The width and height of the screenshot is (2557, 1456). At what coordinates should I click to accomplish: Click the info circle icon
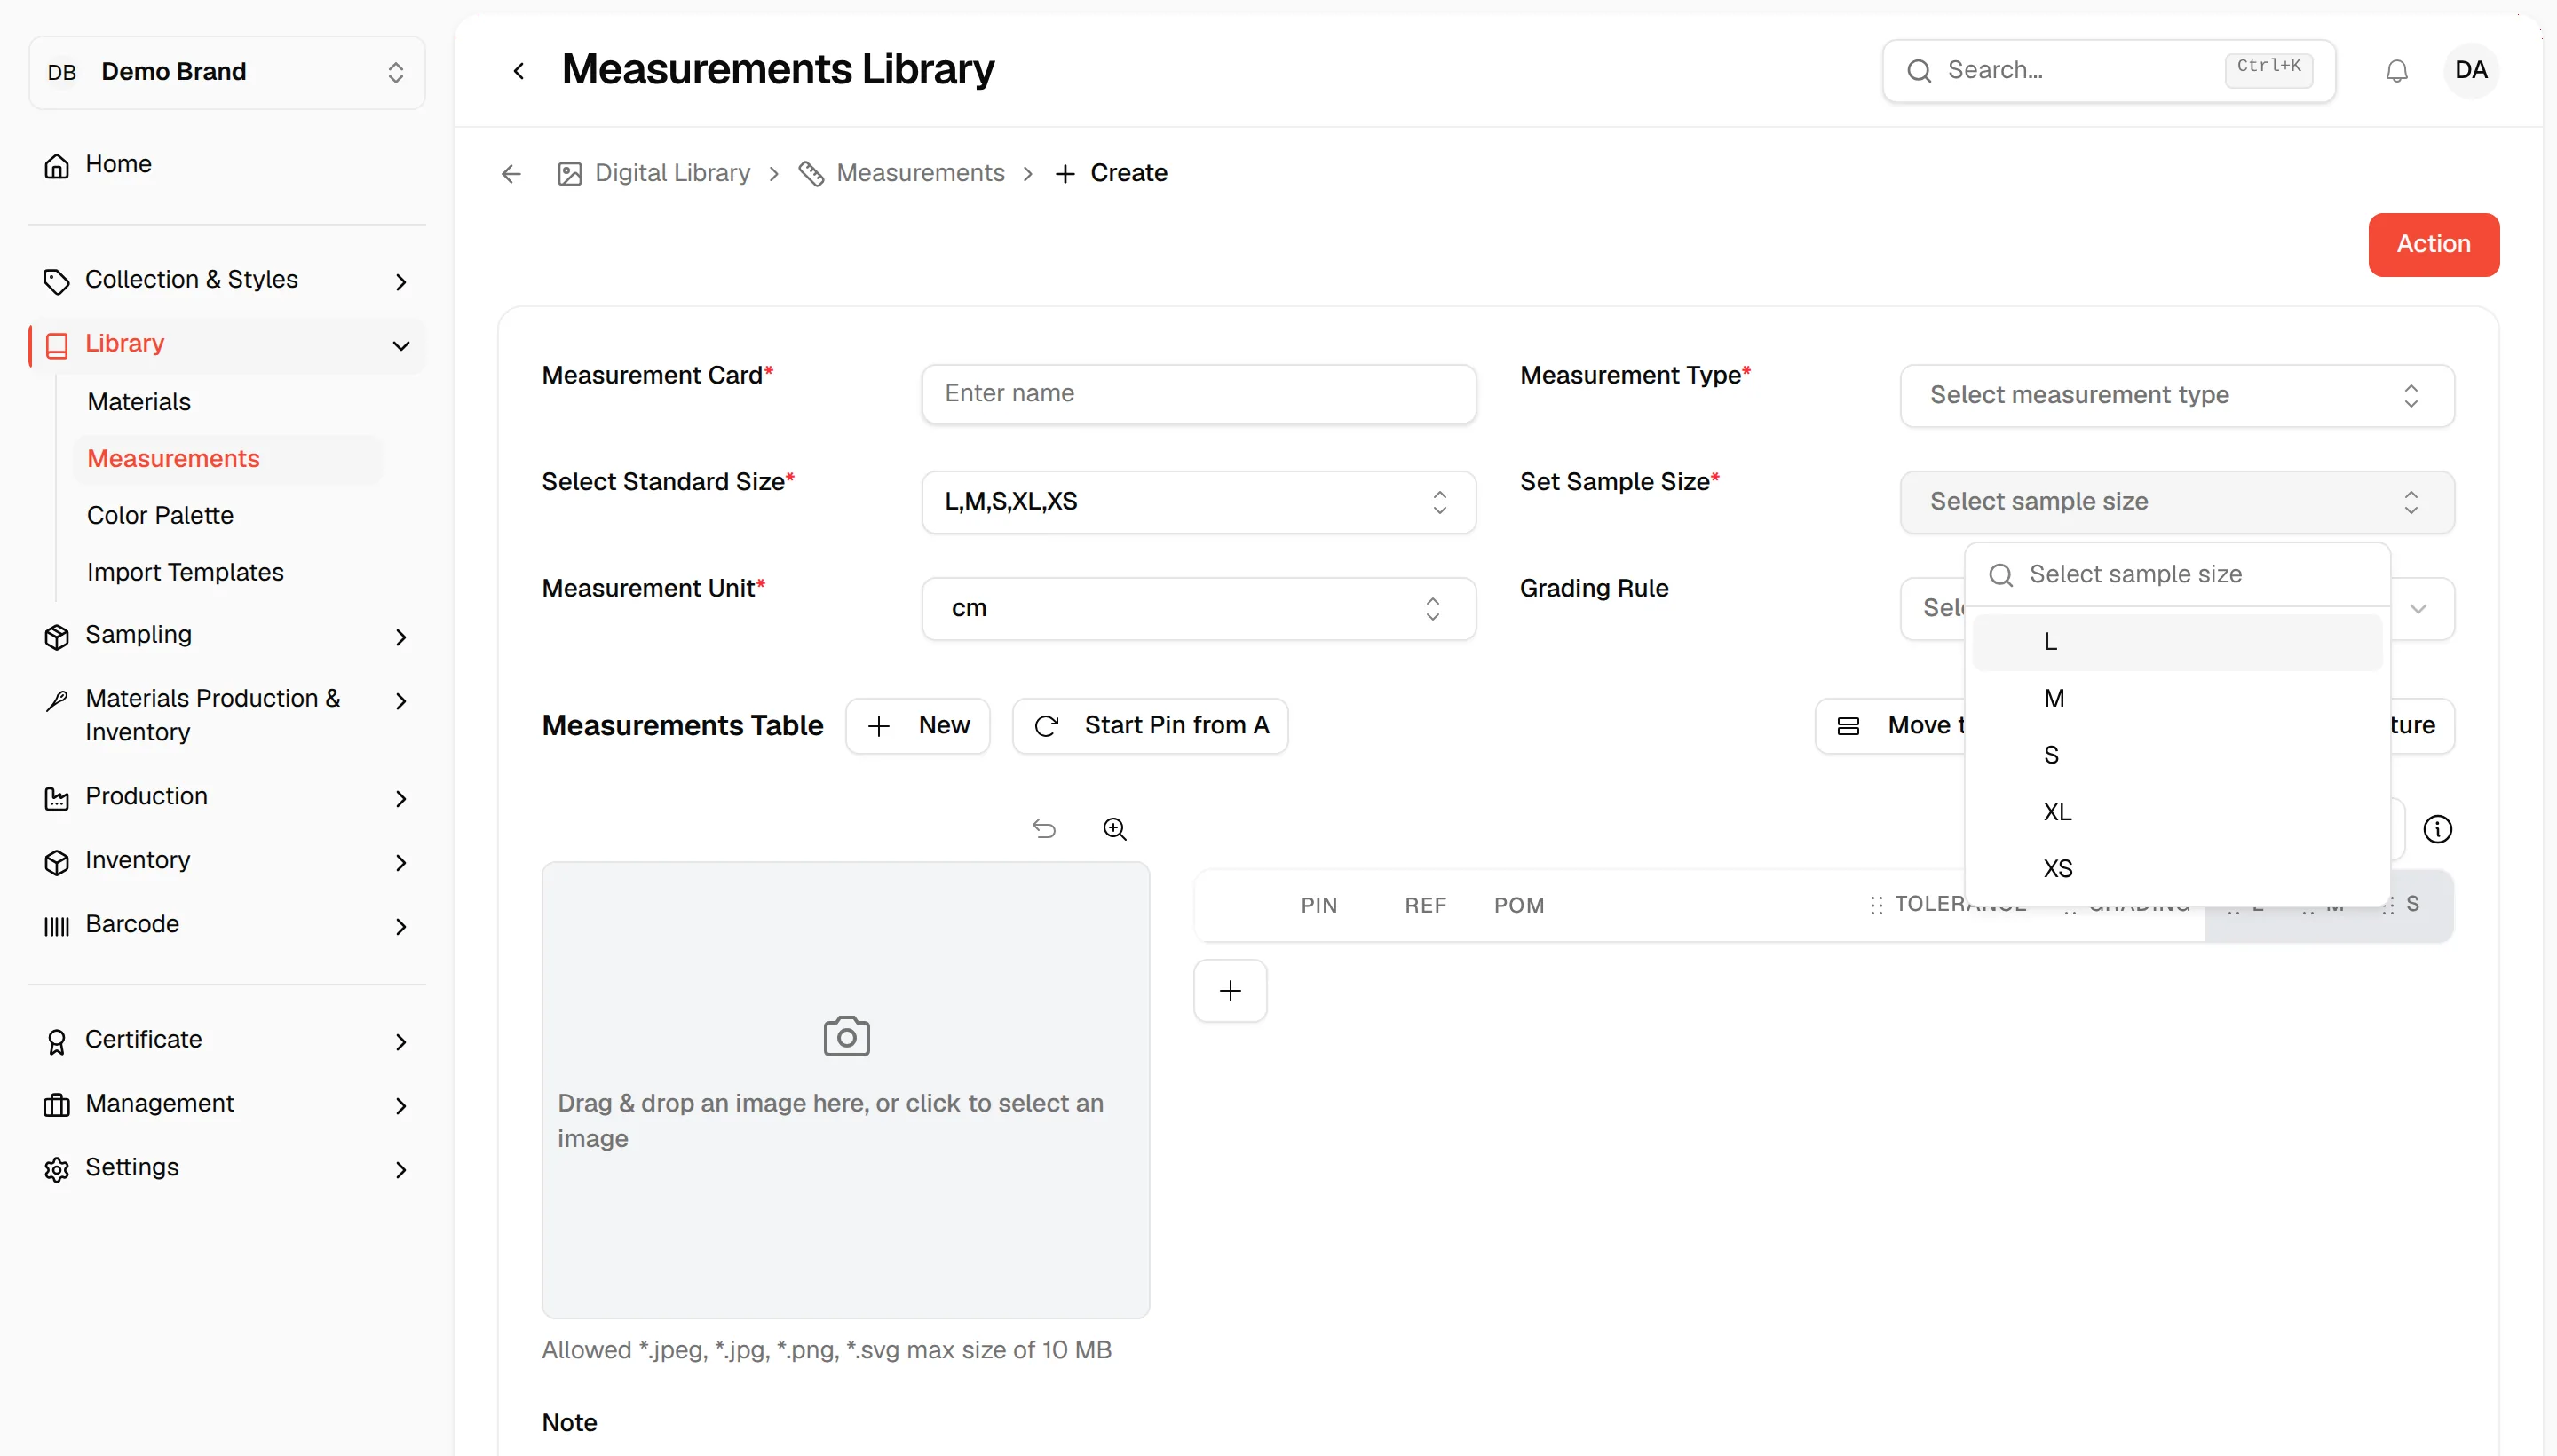click(x=2437, y=829)
